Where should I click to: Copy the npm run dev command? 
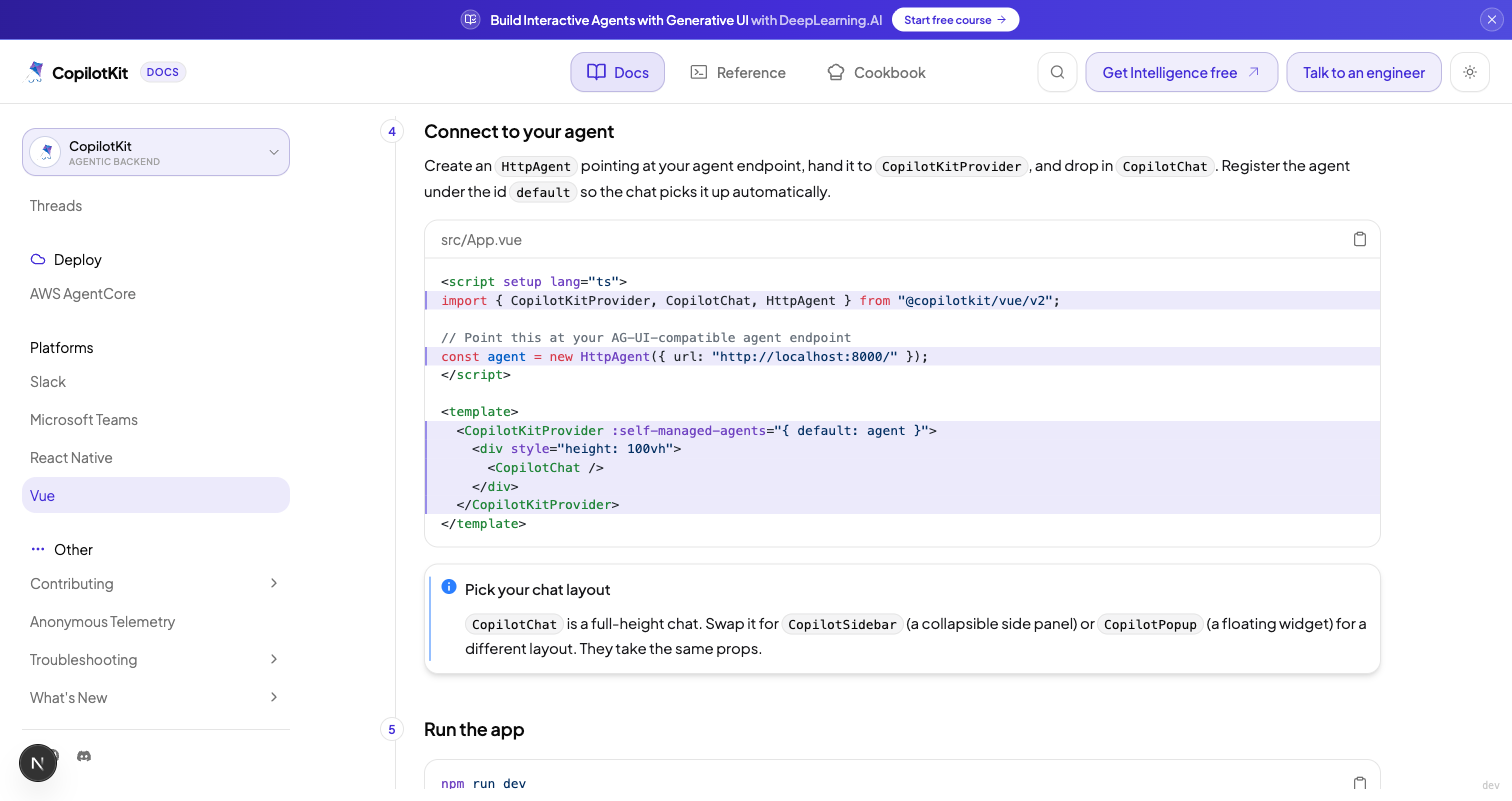[1359, 783]
